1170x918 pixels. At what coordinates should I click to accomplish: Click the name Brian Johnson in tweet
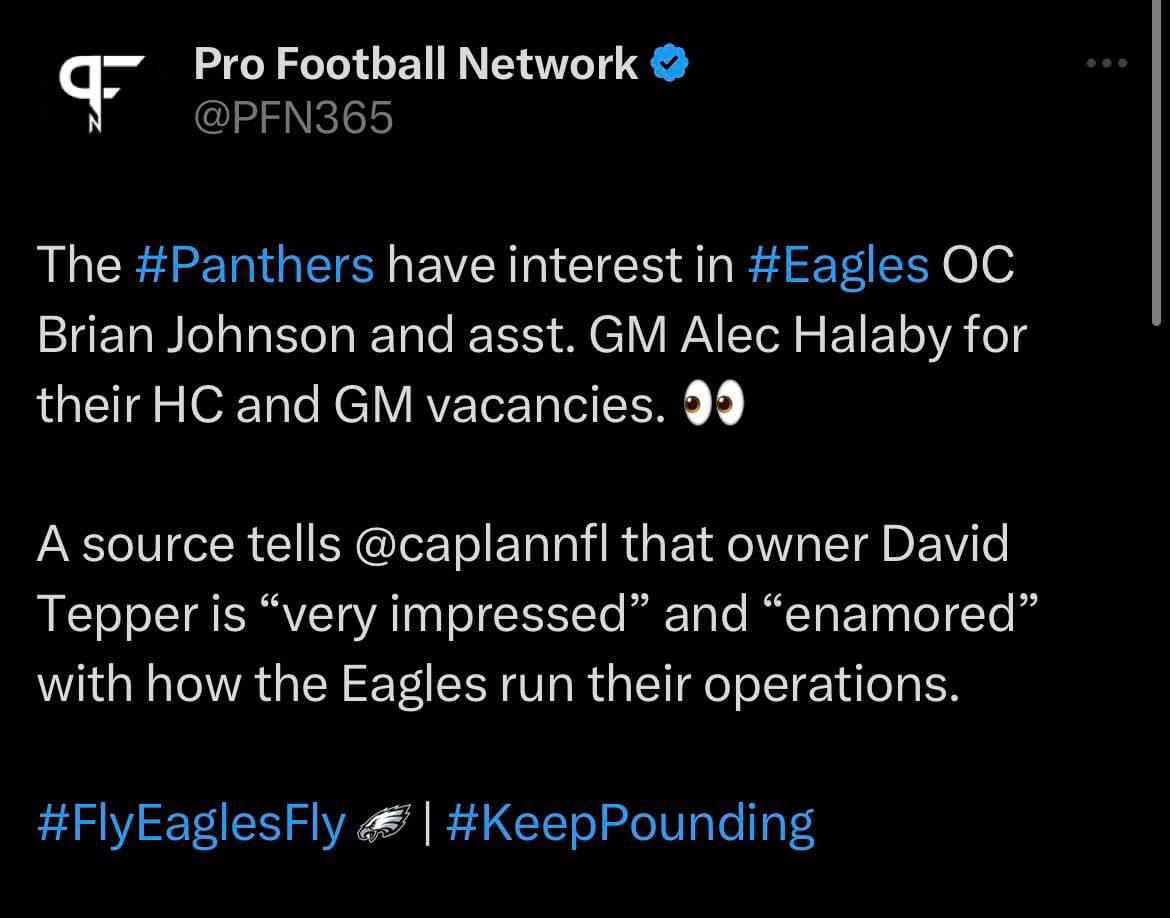click(196, 335)
